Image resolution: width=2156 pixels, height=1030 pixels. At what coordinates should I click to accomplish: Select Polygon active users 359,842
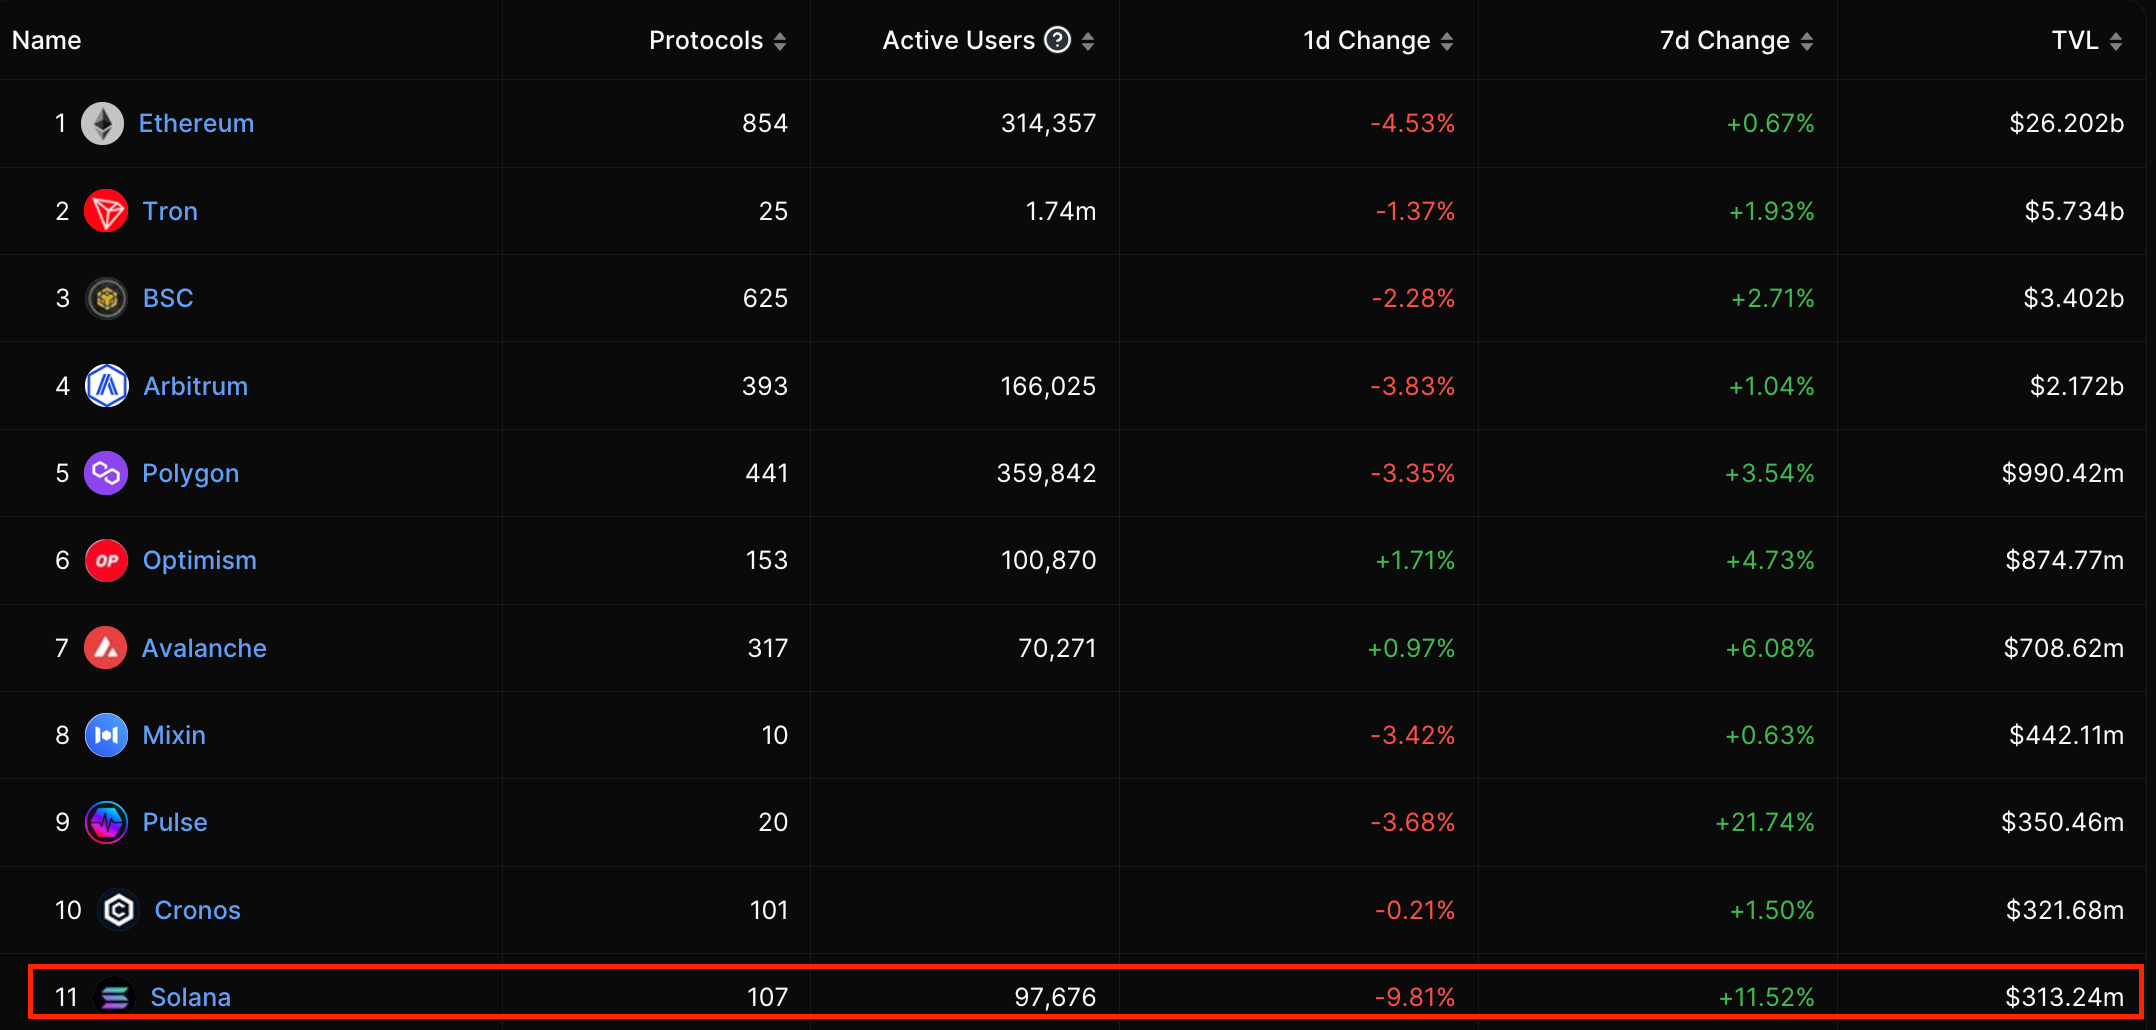click(x=1046, y=473)
